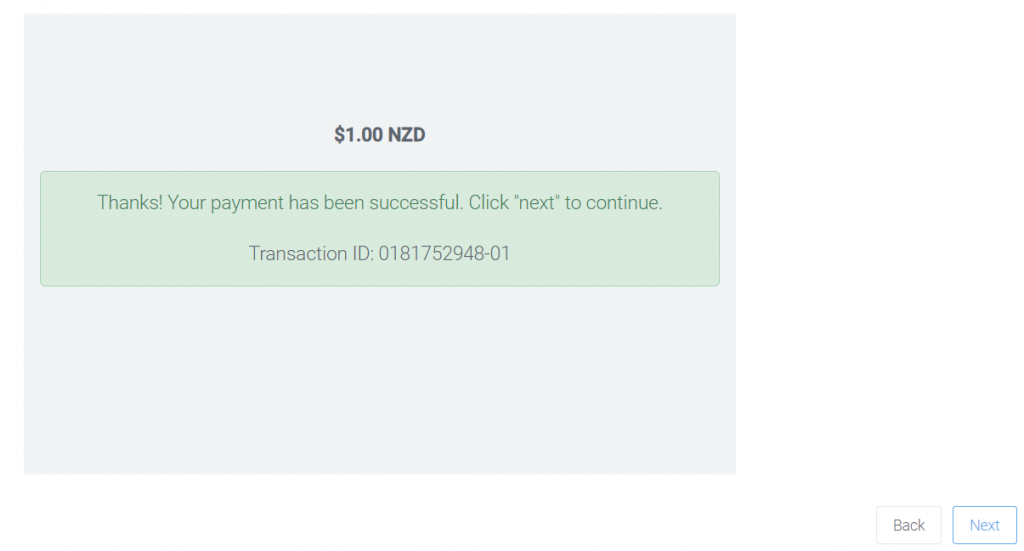Click the quoted word "next" in the message

click(537, 202)
